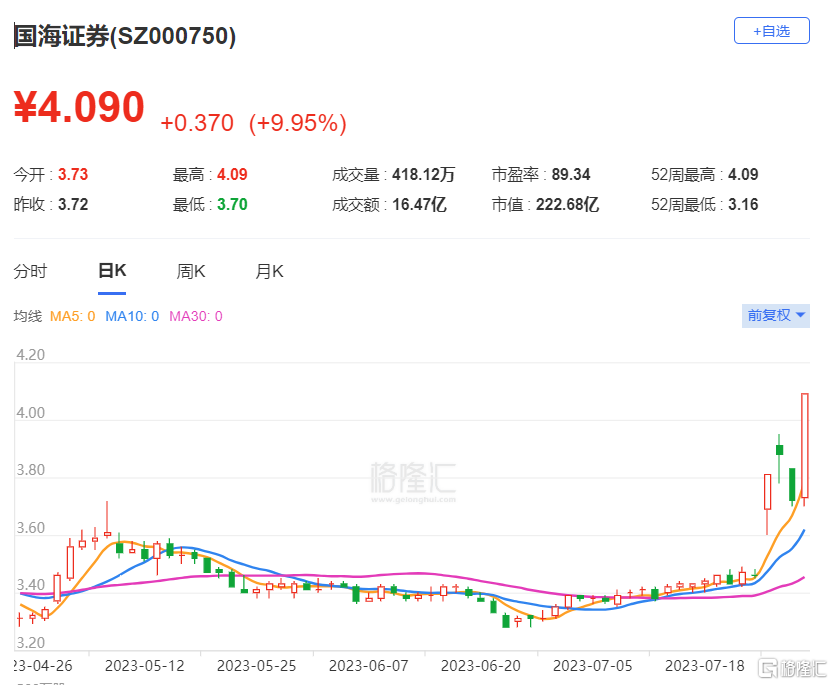Viewport: 833px width, 685px height.
Task: Click MA10: 0 indicator label
Action: tap(132, 316)
